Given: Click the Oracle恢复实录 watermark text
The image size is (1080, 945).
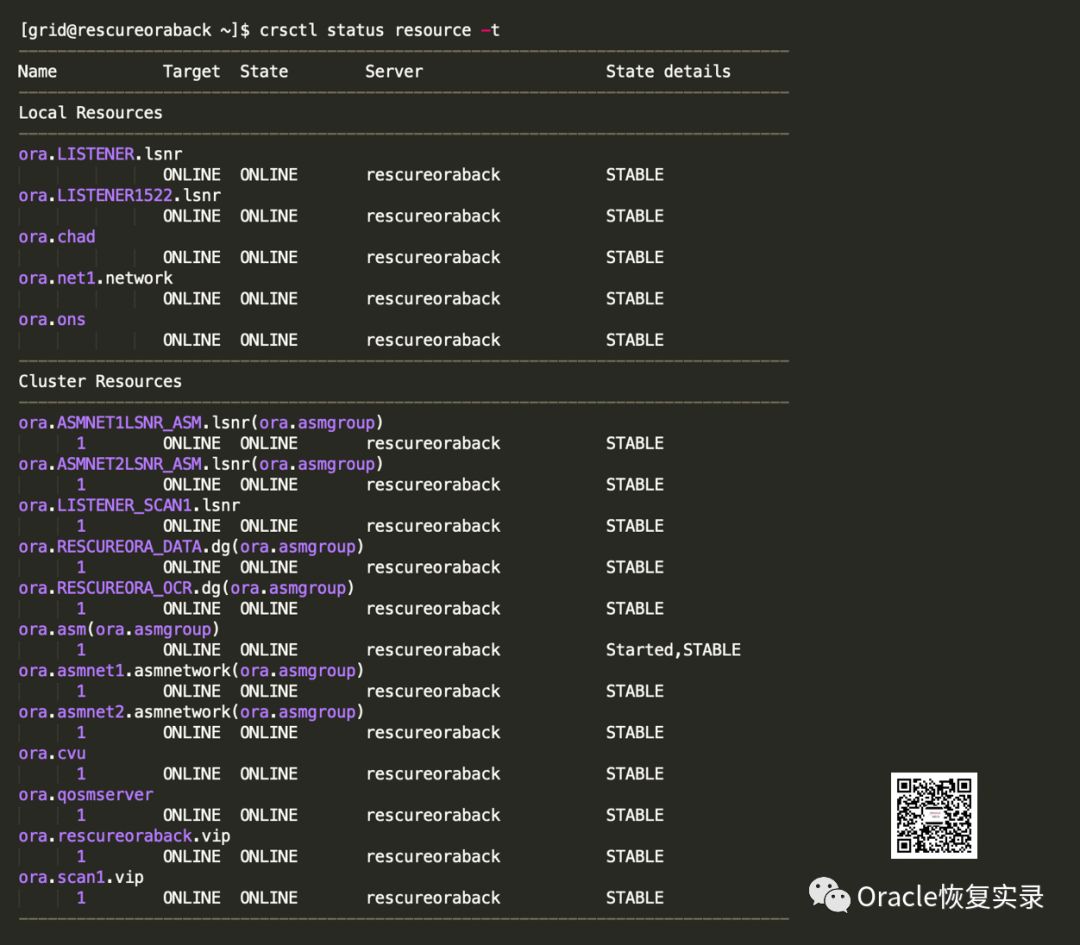Looking at the screenshot, I should click(x=950, y=896).
